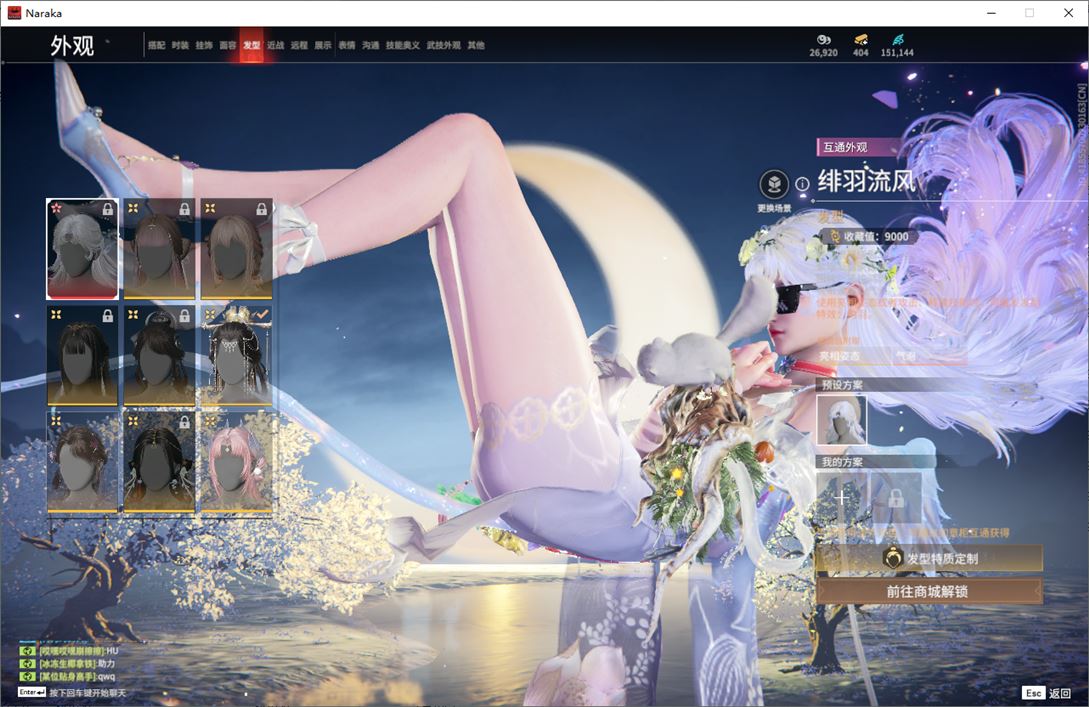Switch to the 气剑 tab
Image resolution: width=1089 pixels, height=707 pixels.
coord(928,356)
